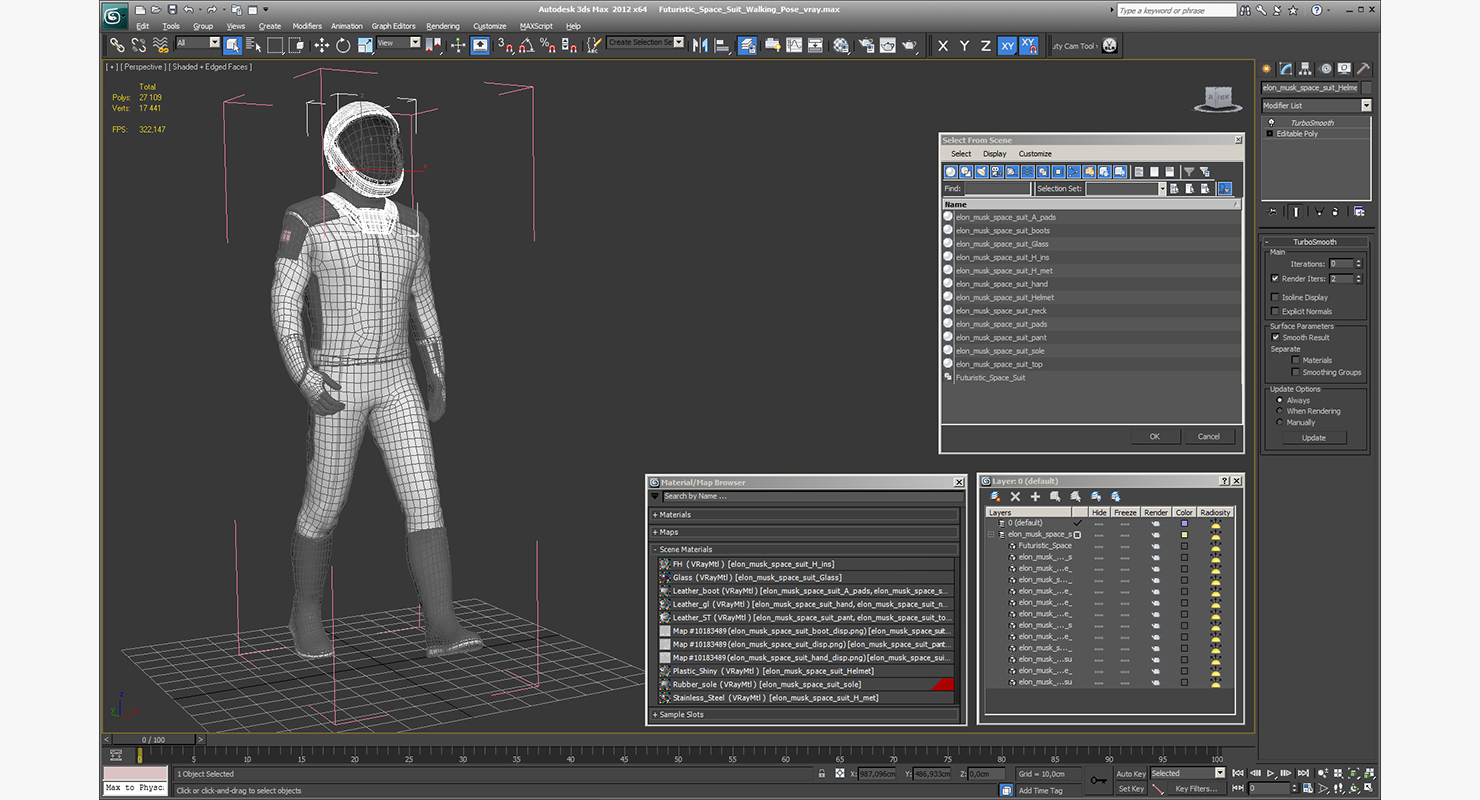The width and height of the screenshot is (1480, 800).
Task: Choose the Select and Move tool
Action: click(322, 45)
